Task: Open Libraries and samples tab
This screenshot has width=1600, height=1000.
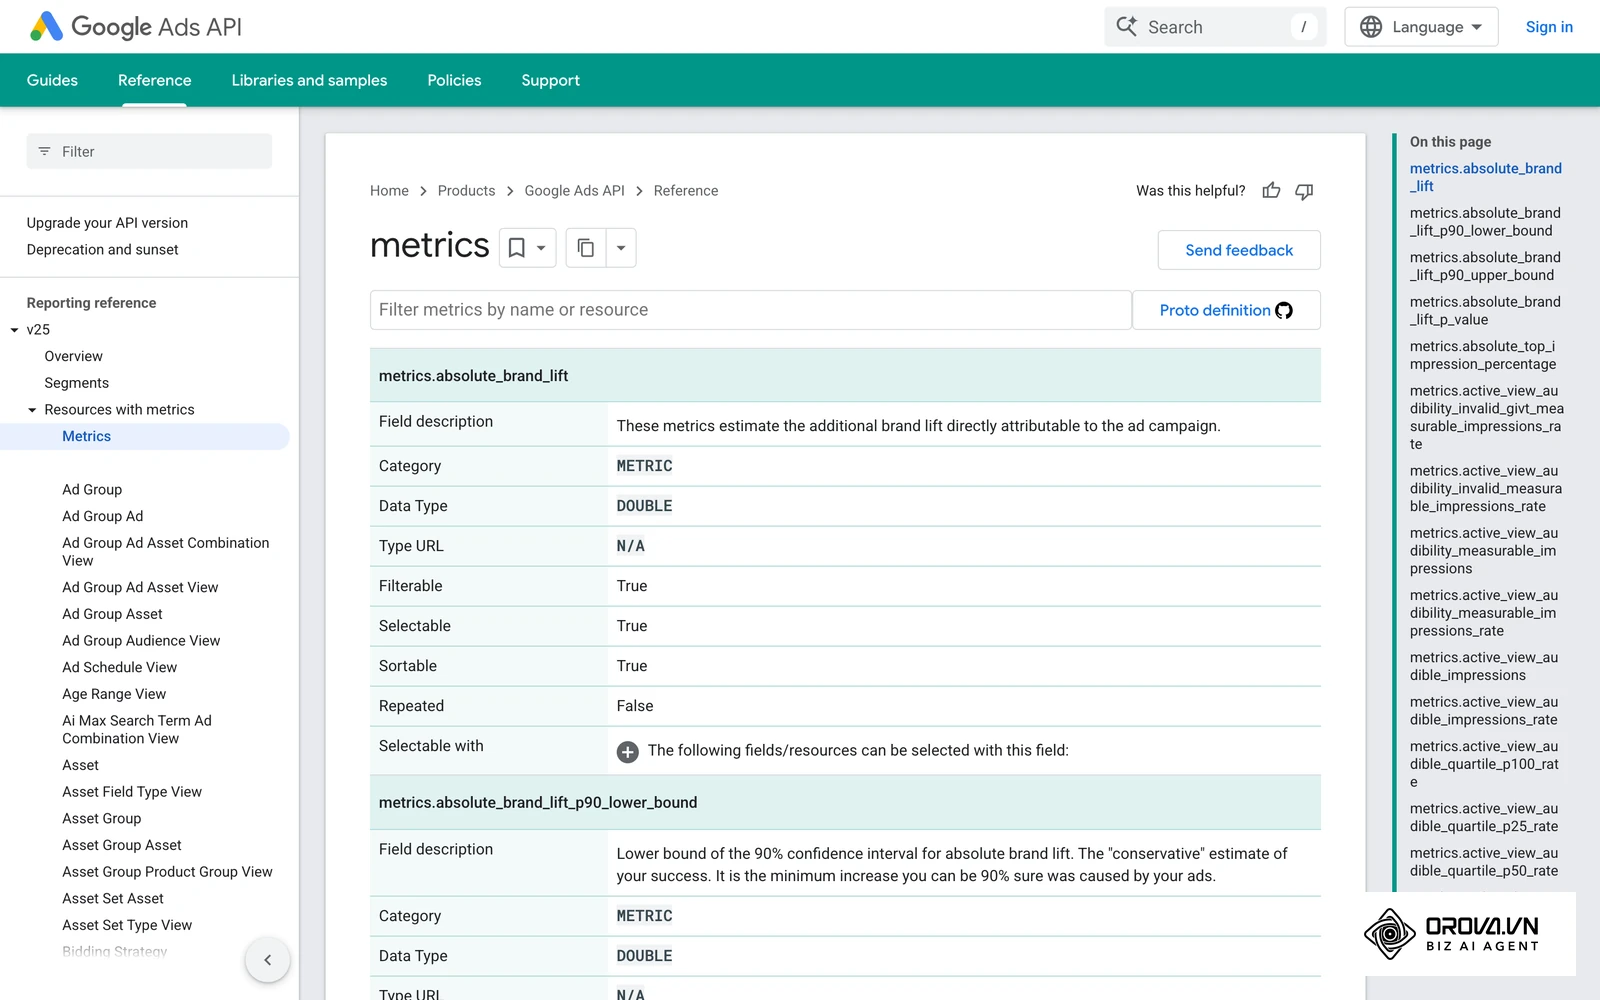Action: pyautogui.click(x=309, y=80)
